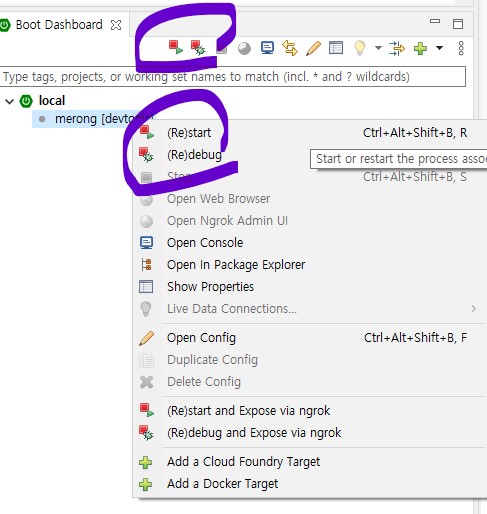Choose Open Console menu entry

click(310, 243)
